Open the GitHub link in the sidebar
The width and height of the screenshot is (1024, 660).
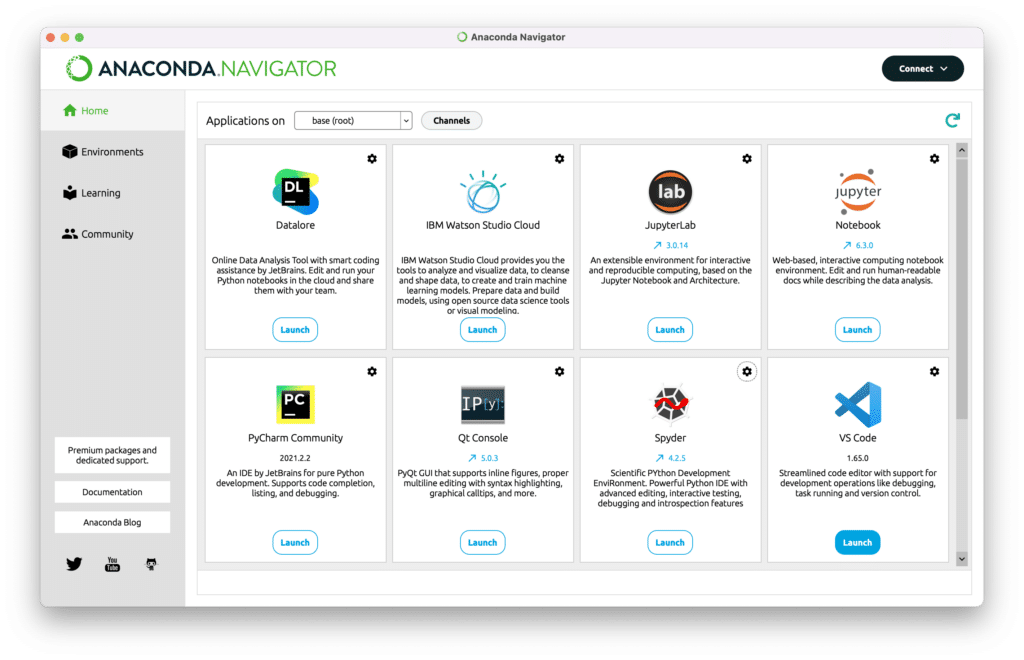tap(151, 564)
